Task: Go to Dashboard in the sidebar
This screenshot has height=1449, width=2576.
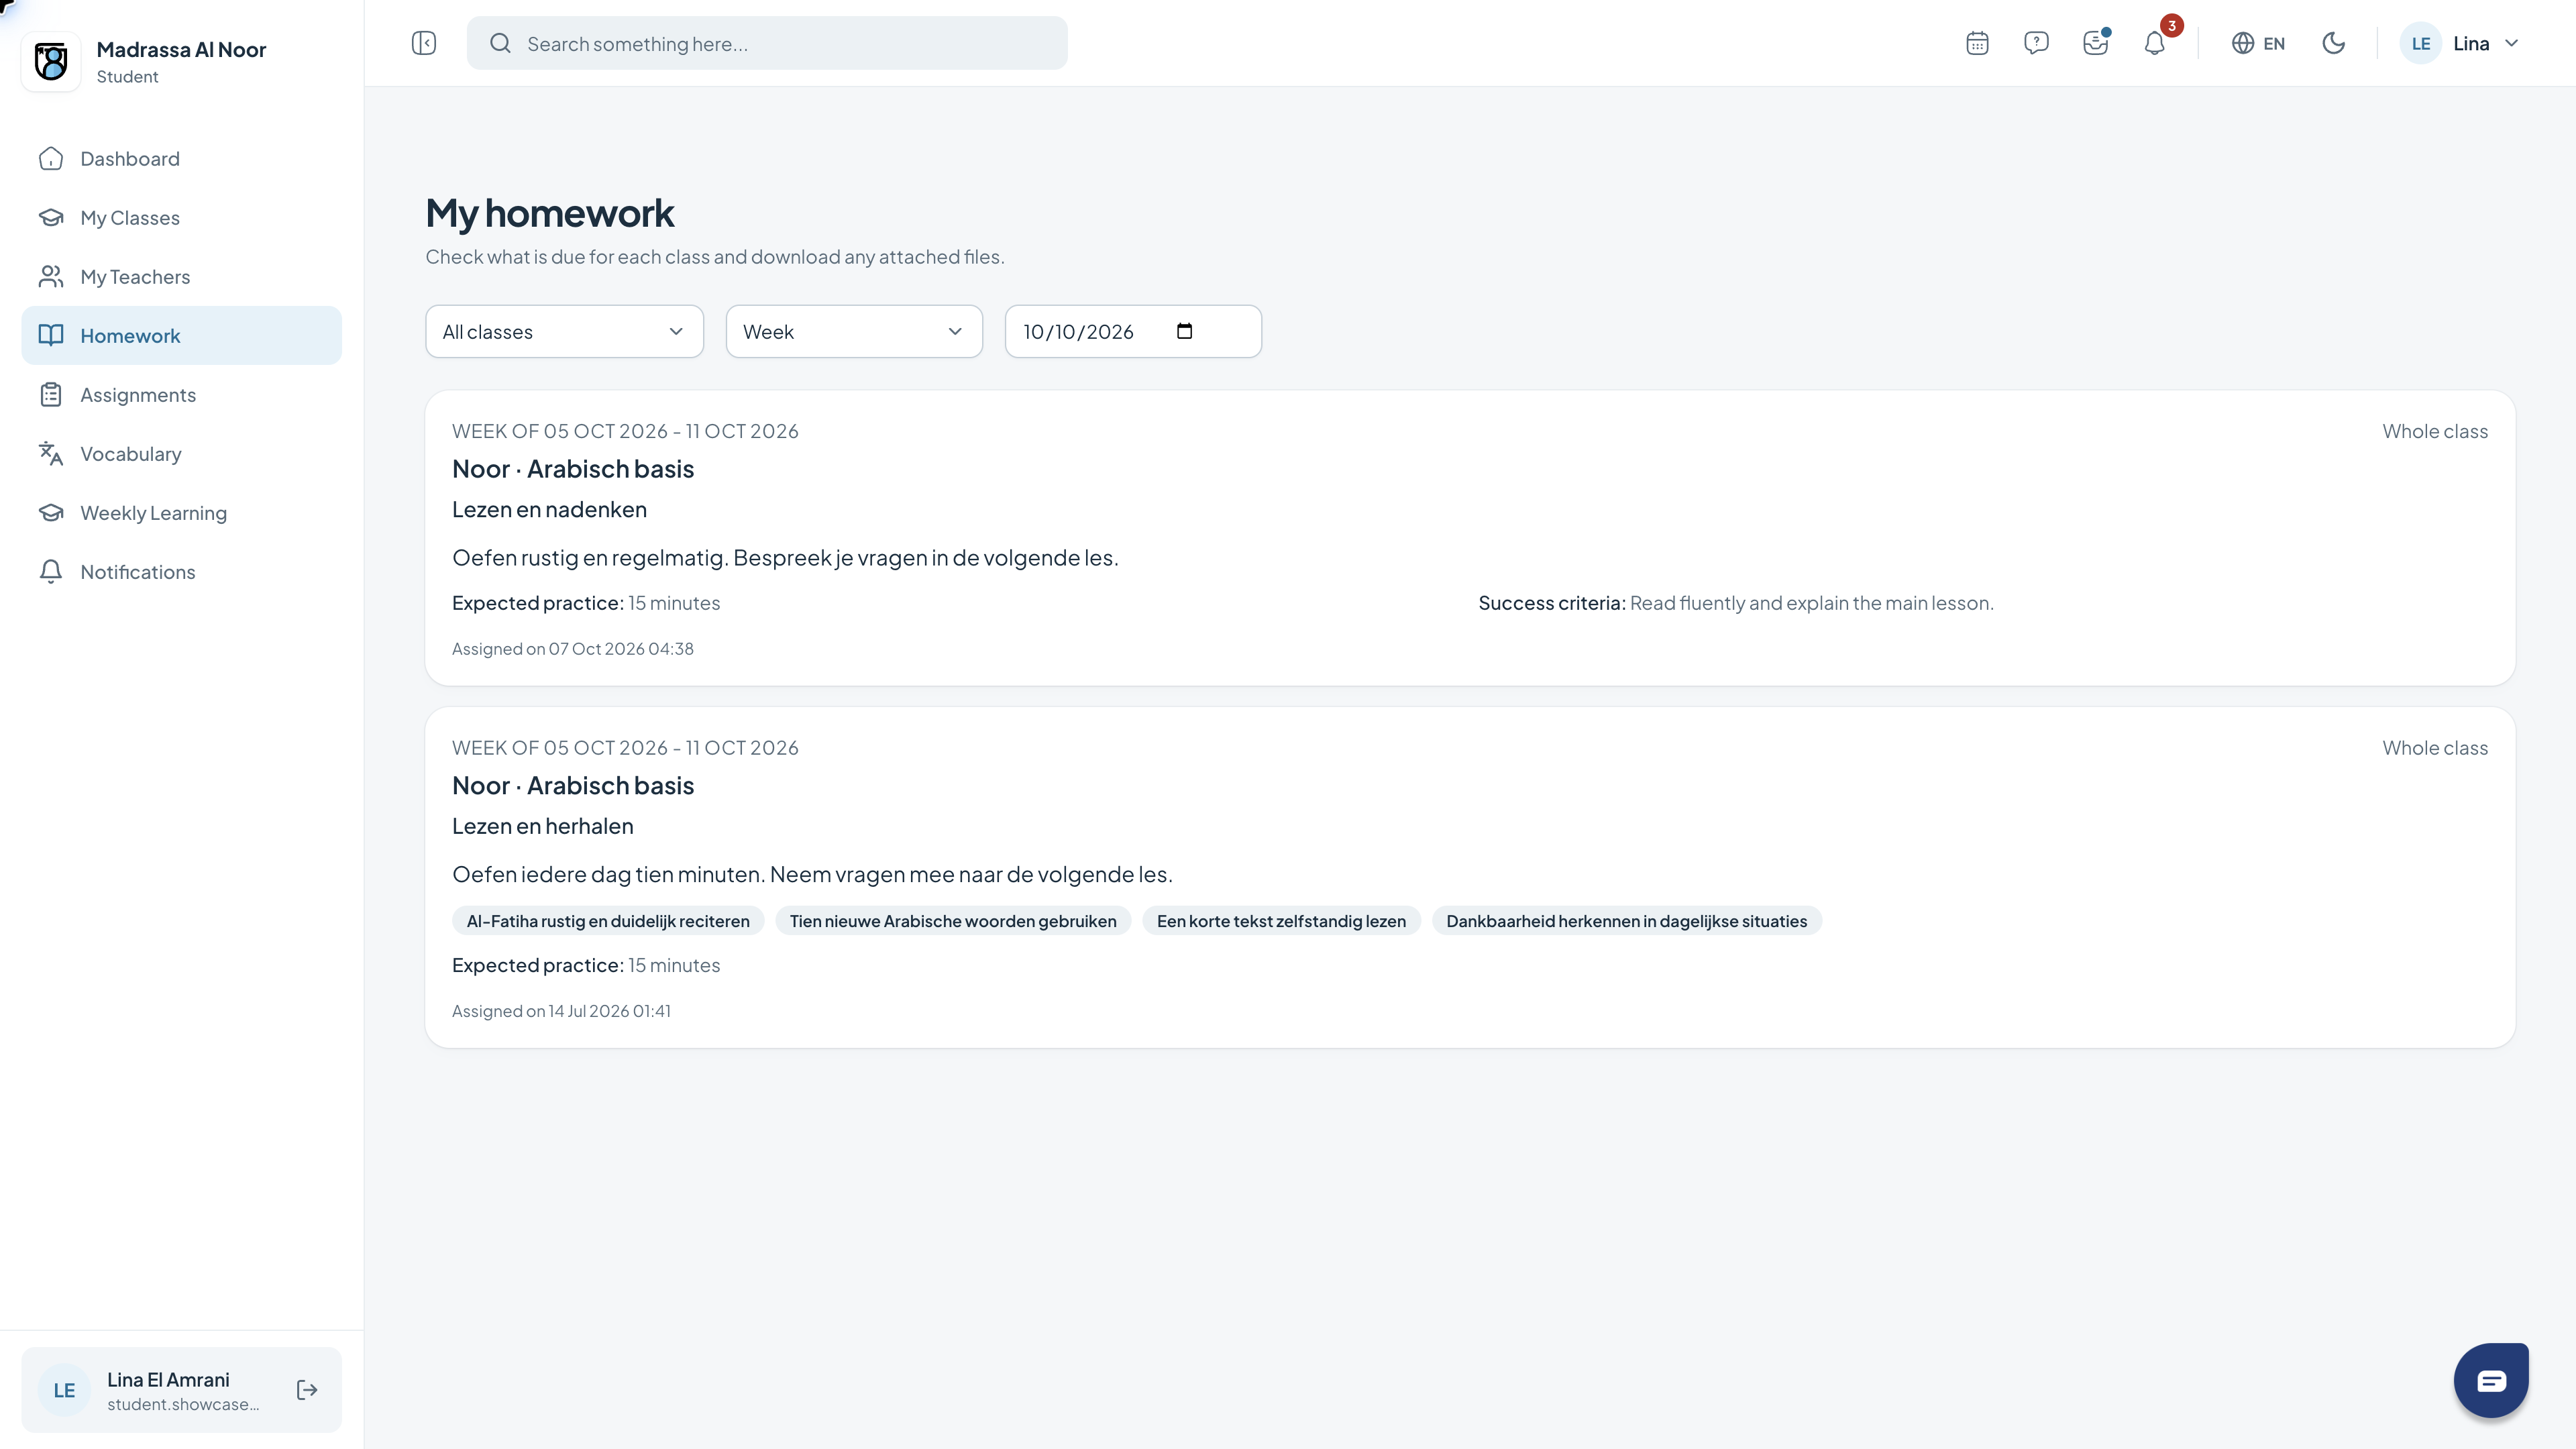Action: [181, 159]
